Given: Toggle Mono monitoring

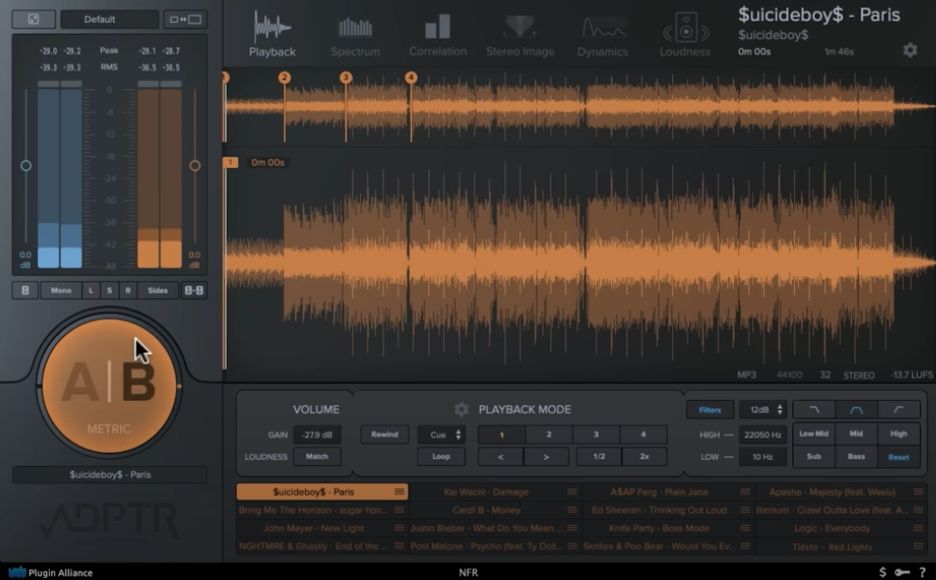Looking at the screenshot, I should click(x=61, y=291).
